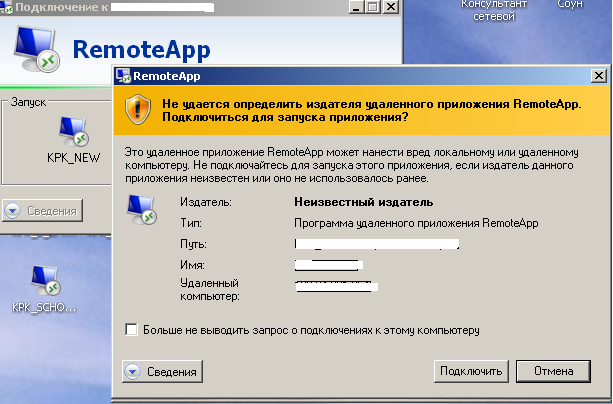Click the Имя: label

192,265
